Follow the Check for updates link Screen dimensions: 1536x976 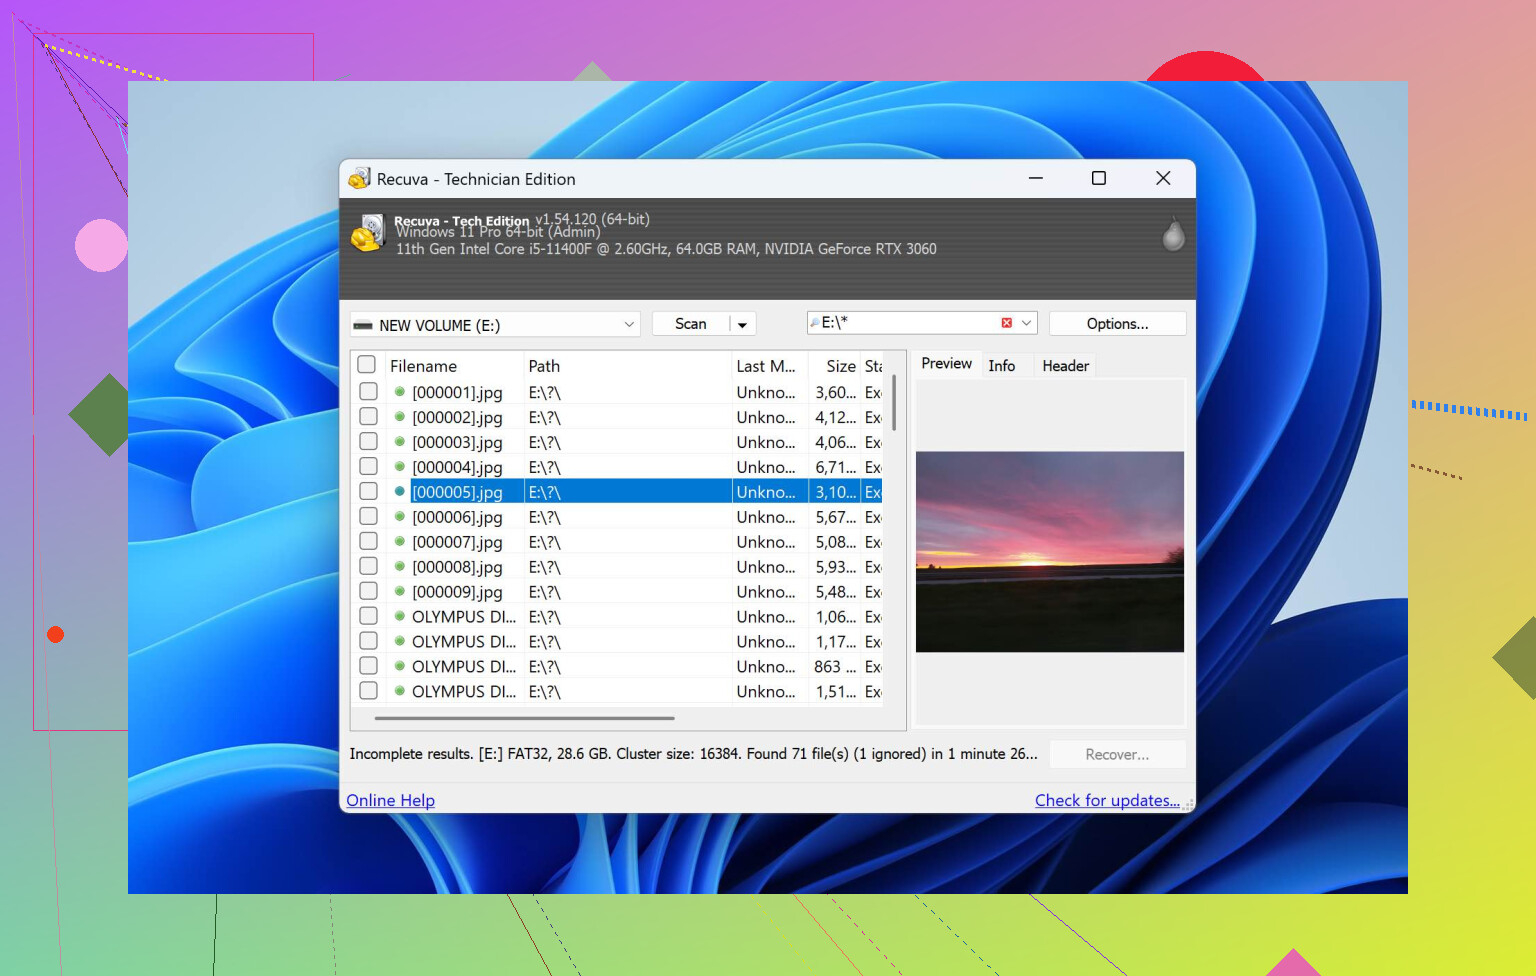click(1107, 800)
